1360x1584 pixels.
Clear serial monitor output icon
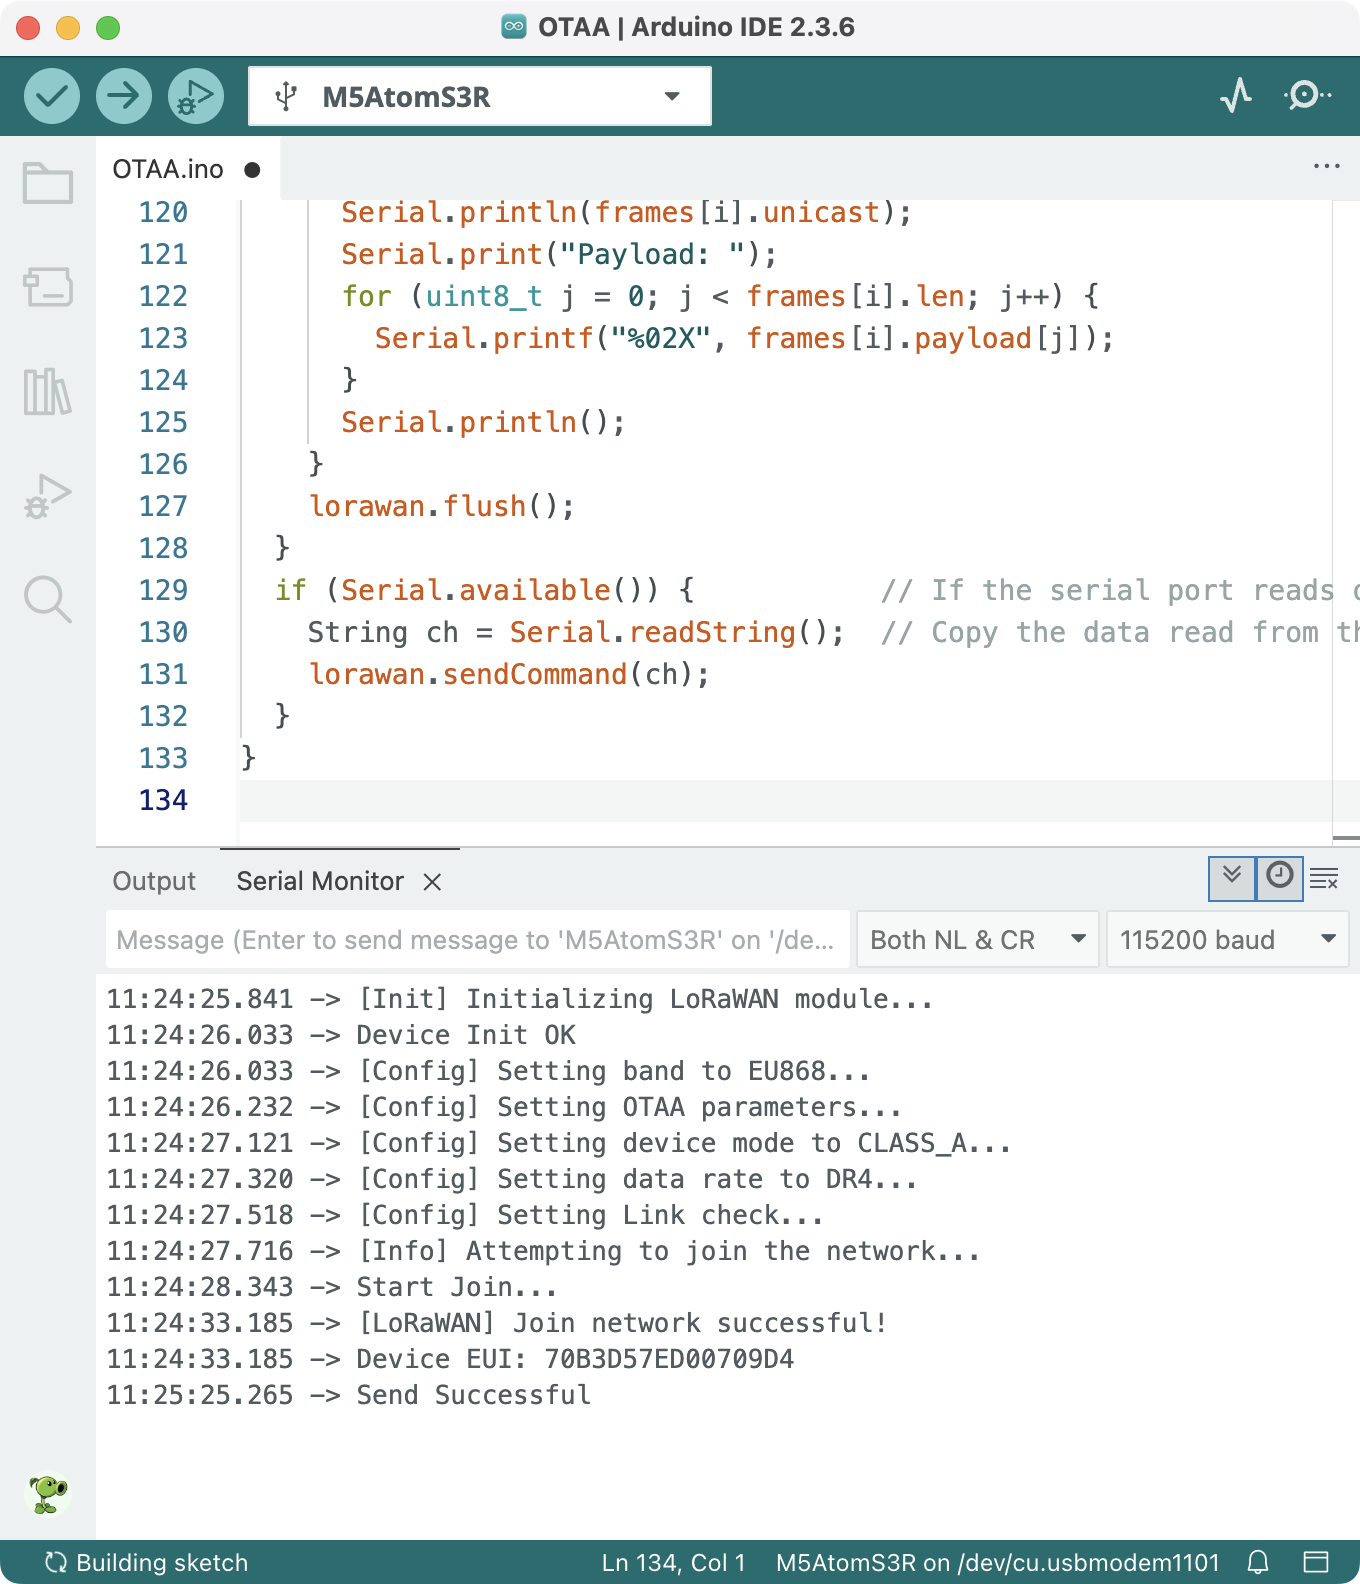click(x=1324, y=879)
